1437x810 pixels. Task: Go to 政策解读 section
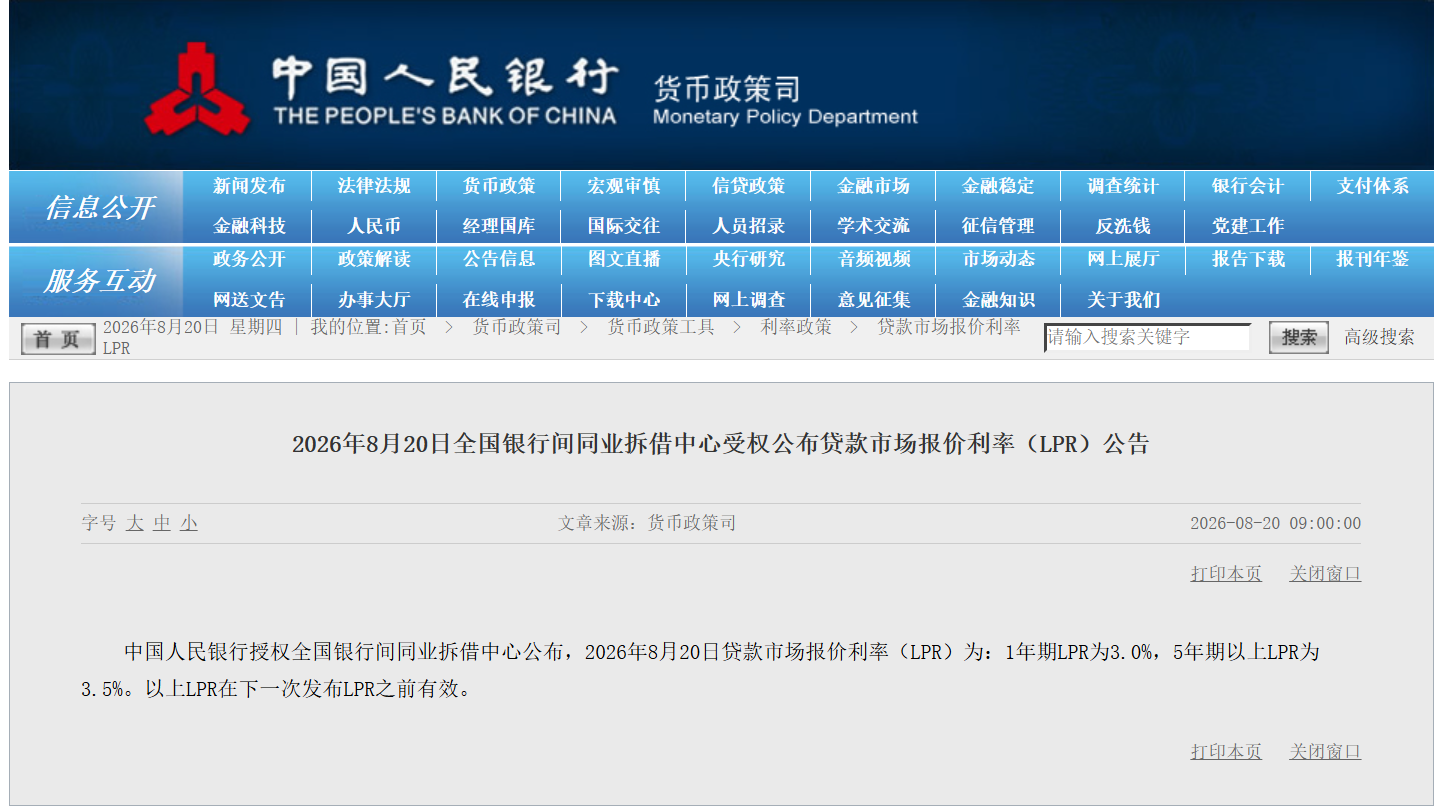374,259
